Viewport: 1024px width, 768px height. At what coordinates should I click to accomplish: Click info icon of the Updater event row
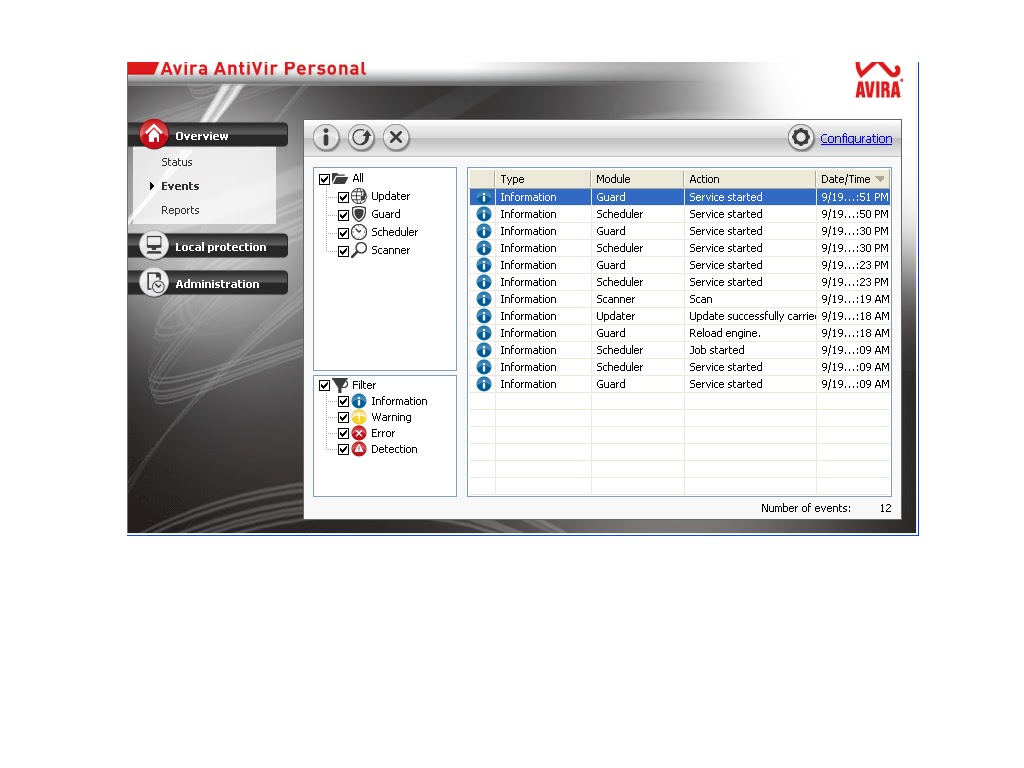click(x=483, y=315)
